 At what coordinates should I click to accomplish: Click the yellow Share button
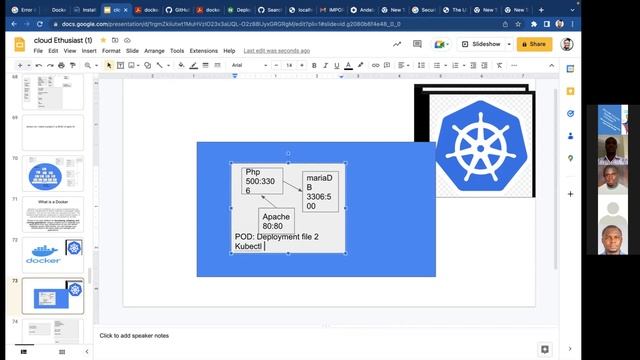point(534,44)
